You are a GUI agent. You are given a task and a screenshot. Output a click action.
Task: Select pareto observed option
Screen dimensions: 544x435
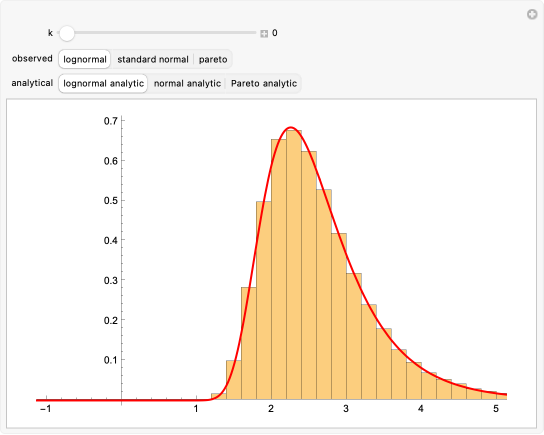pyautogui.click(x=213, y=59)
